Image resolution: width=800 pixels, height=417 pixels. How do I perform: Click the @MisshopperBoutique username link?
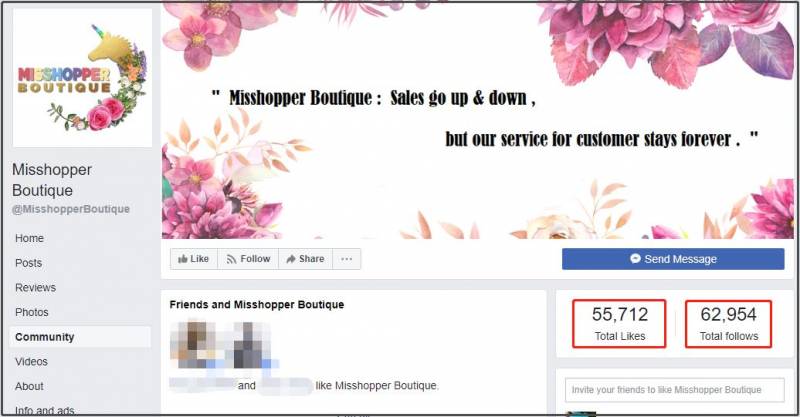point(71,209)
